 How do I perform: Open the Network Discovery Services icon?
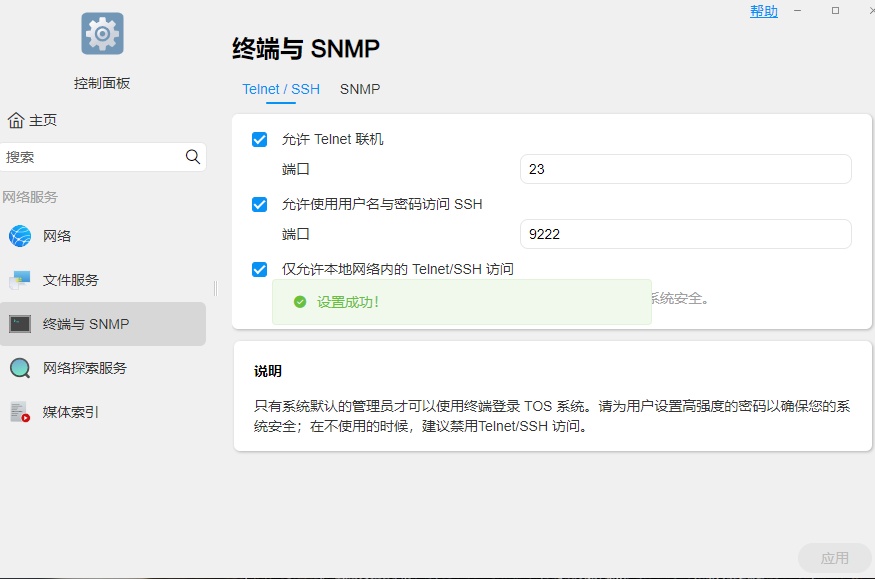pyautogui.click(x=20, y=368)
